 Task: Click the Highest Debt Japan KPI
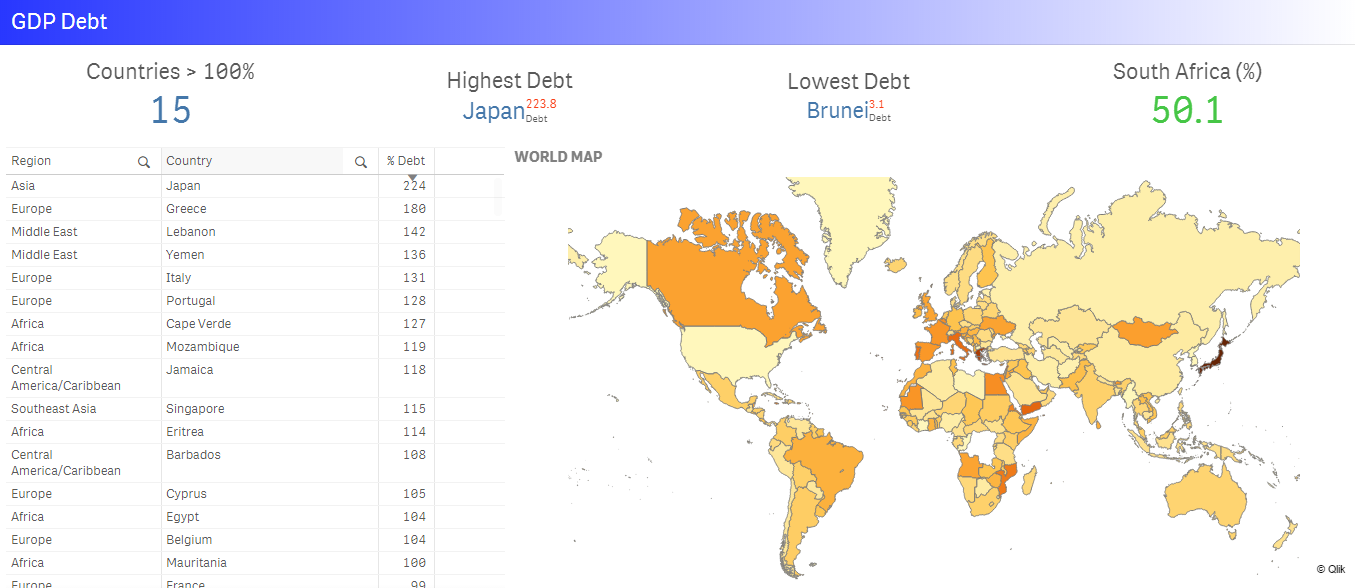(494, 111)
